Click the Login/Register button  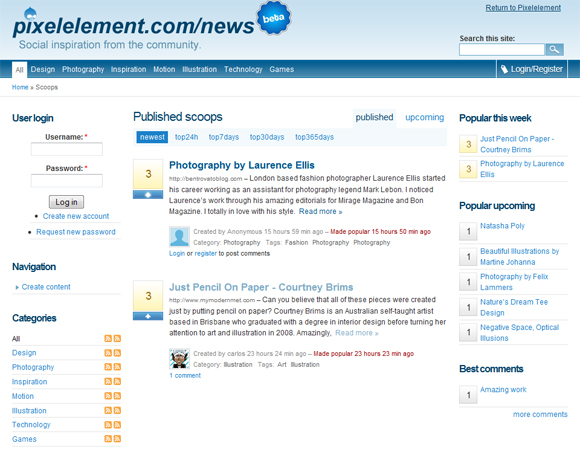532,69
